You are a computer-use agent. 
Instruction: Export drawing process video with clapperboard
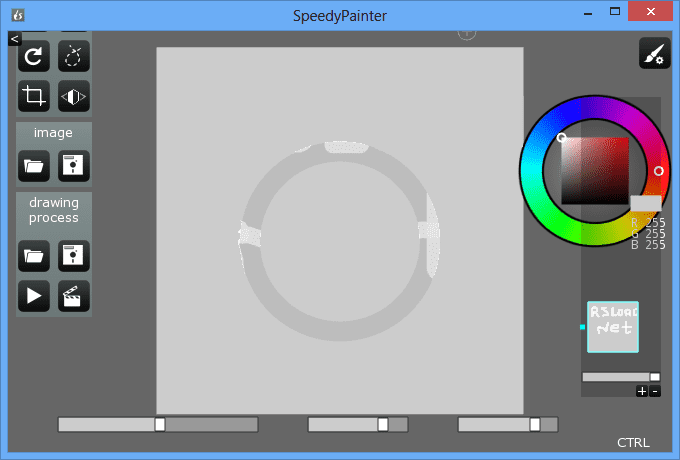[x=73, y=295]
